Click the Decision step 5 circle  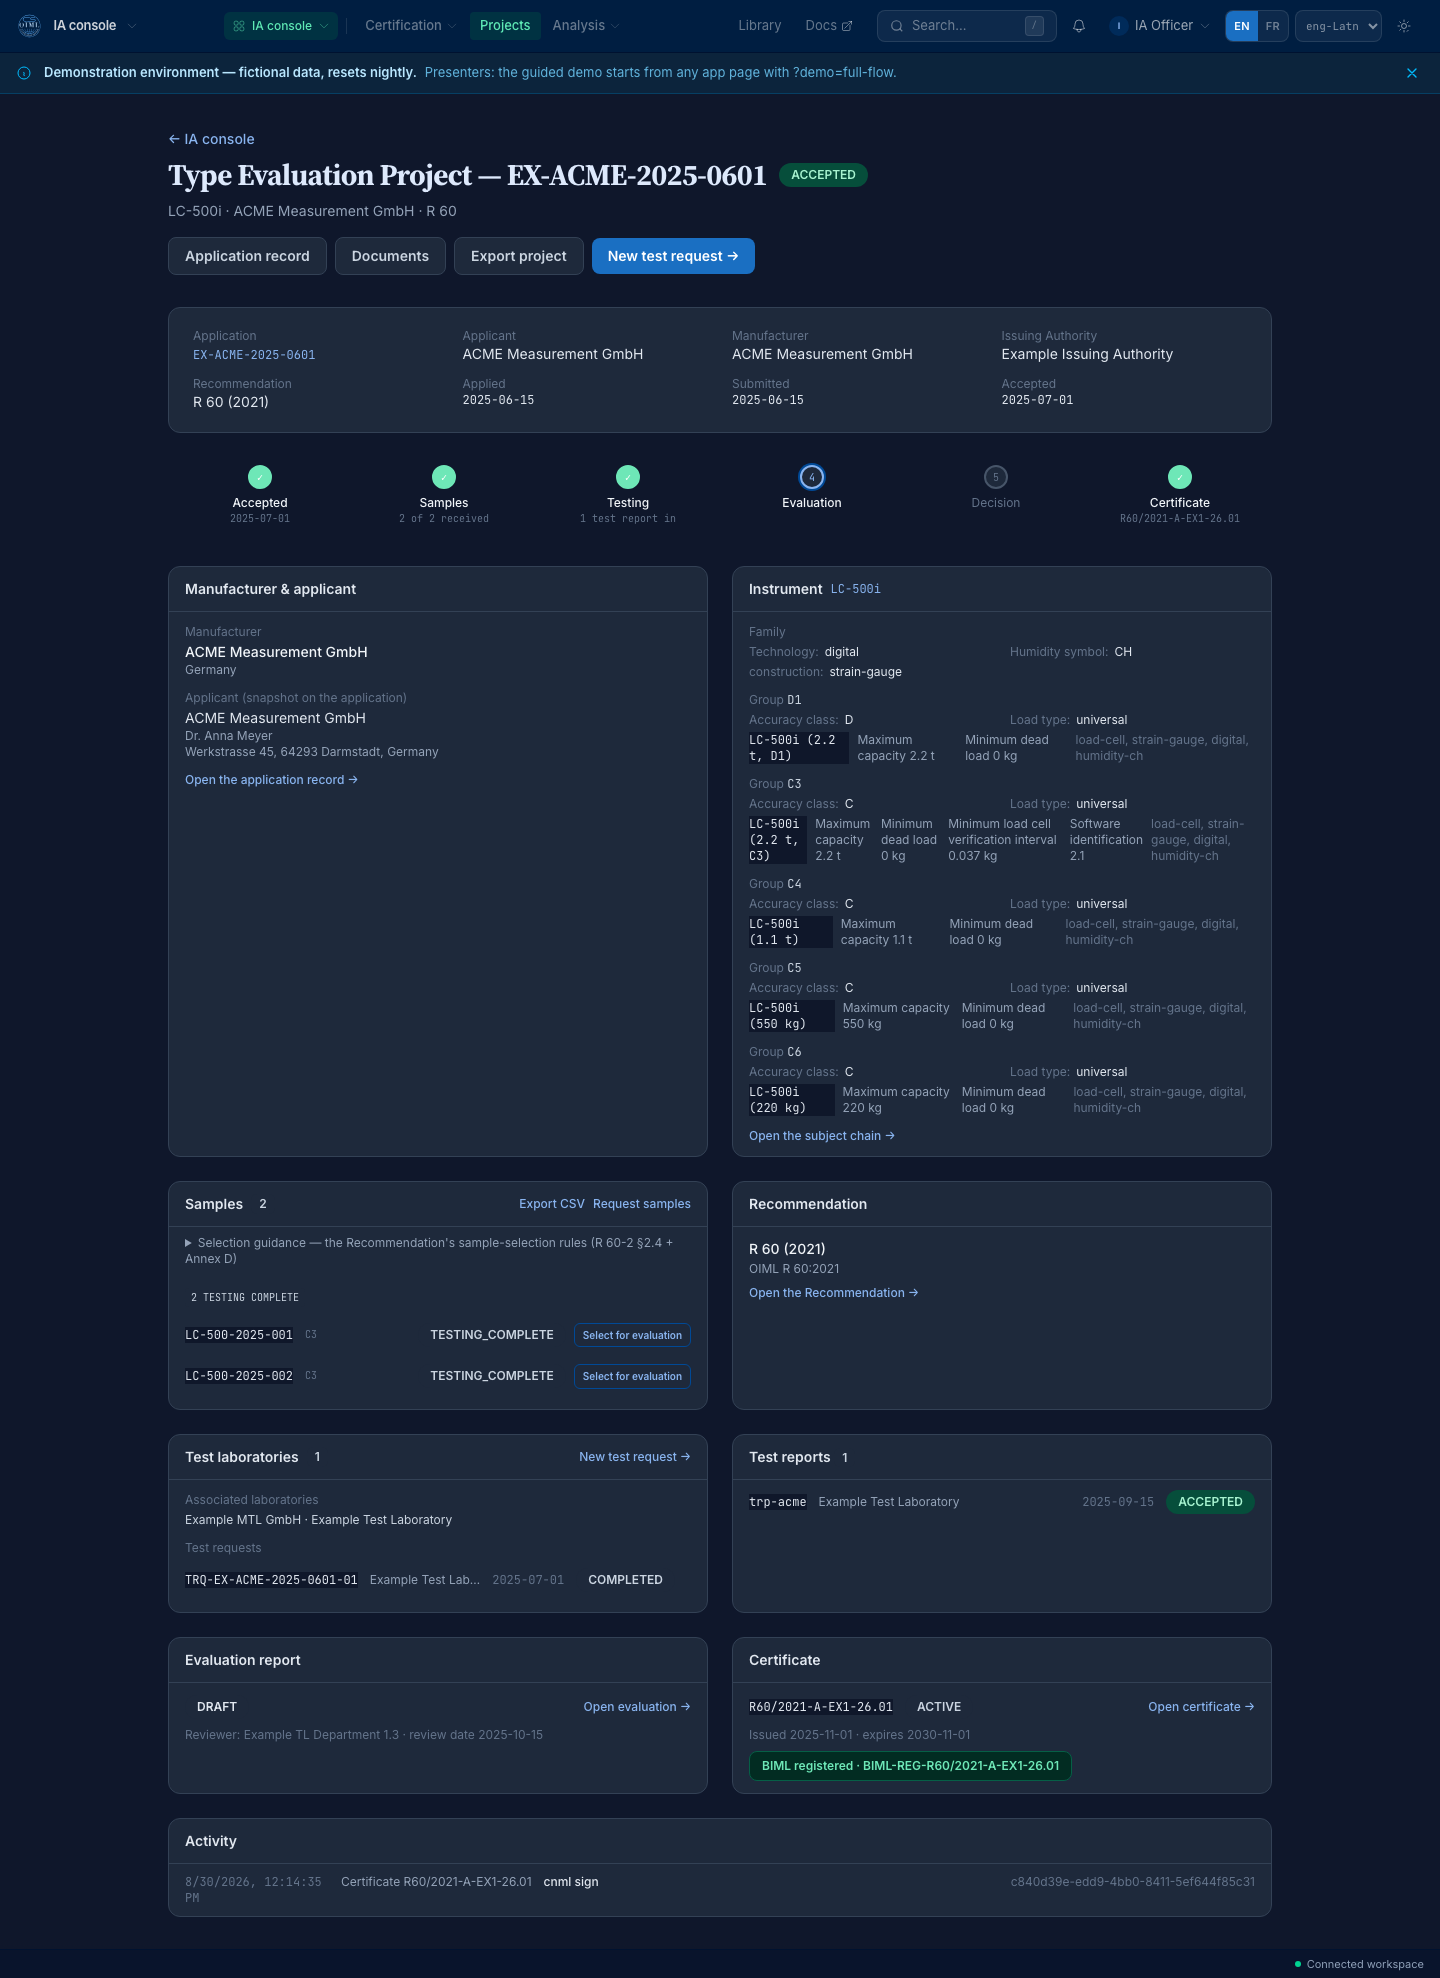pyautogui.click(x=996, y=477)
